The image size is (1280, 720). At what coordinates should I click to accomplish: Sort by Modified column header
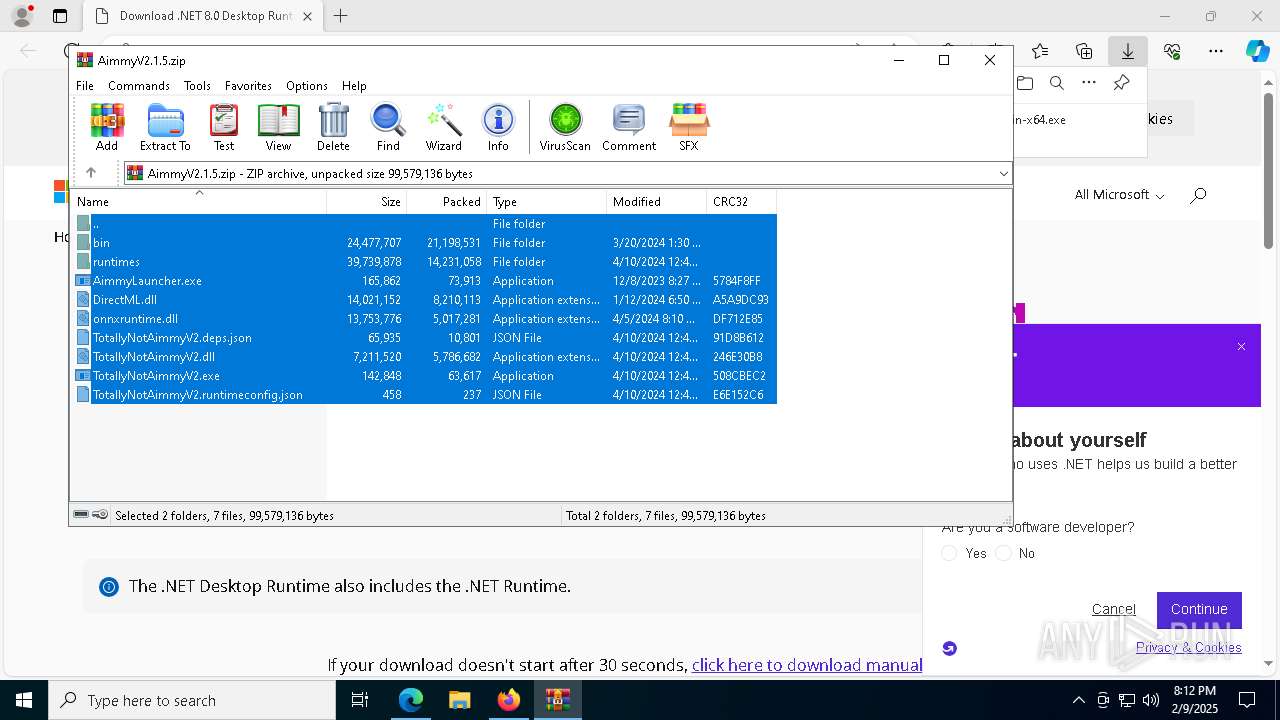pyautogui.click(x=657, y=201)
